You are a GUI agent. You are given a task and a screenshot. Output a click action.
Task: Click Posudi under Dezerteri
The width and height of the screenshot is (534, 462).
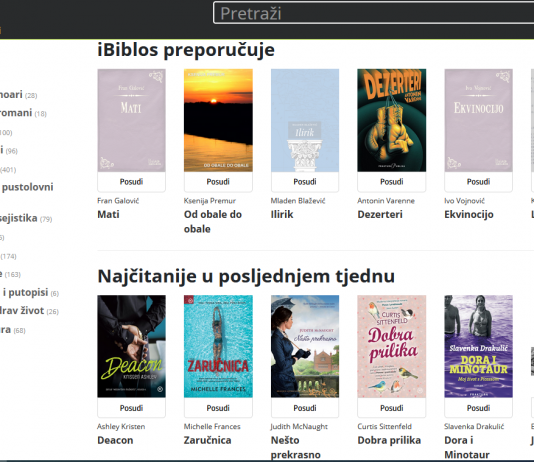click(392, 182)
